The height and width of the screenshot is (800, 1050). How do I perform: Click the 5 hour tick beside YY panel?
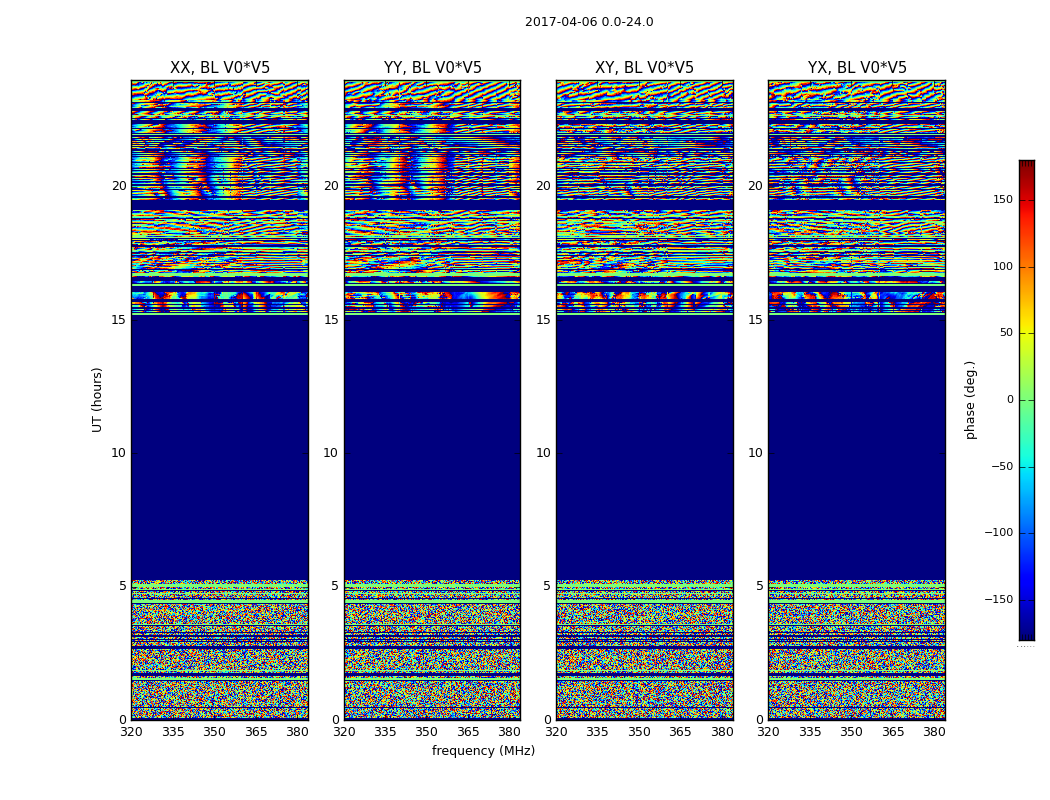point(335,586)
